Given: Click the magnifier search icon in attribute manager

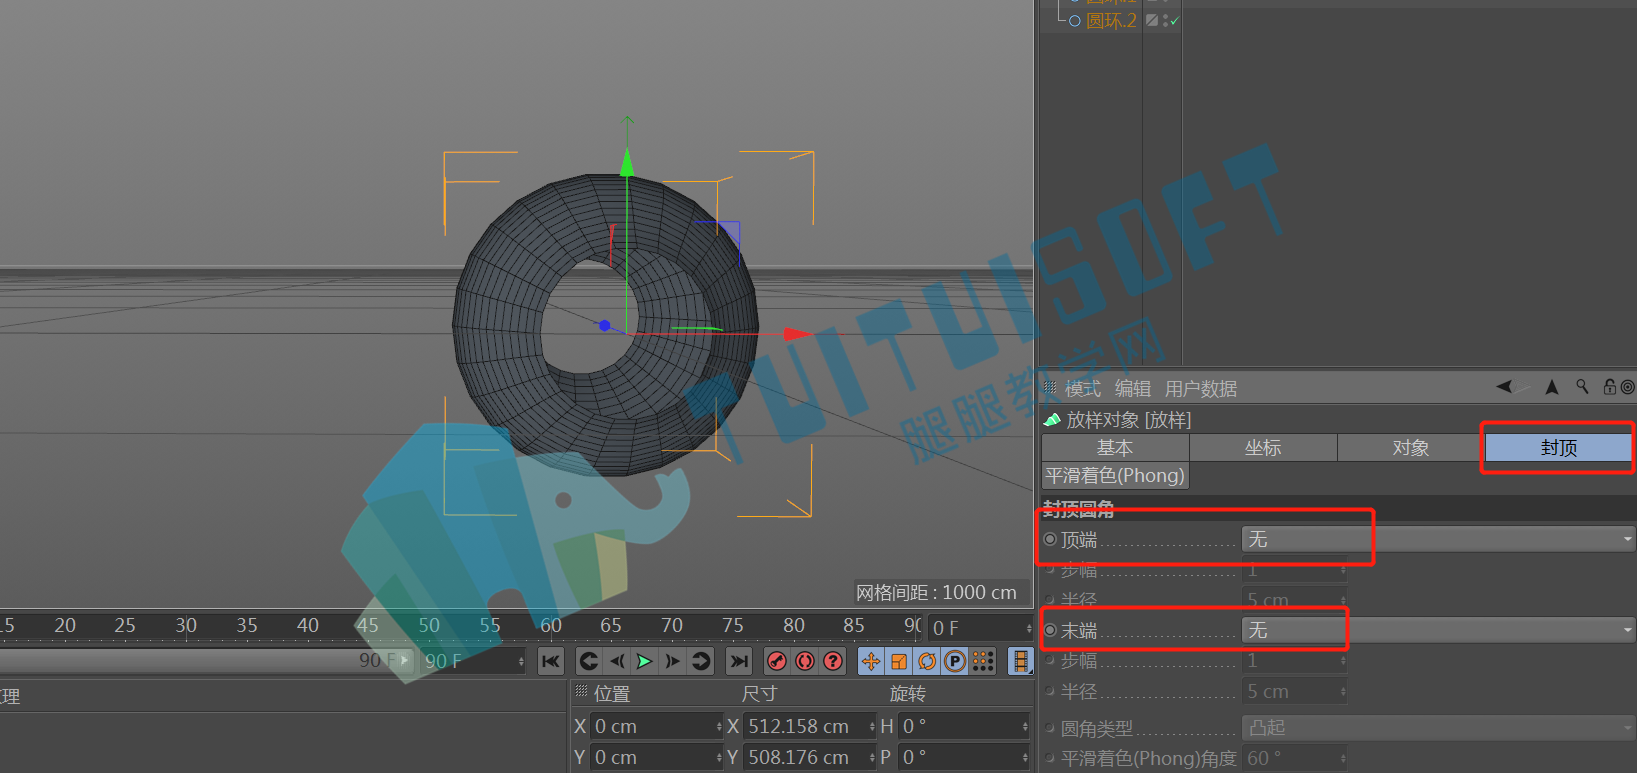Looking at the screenshot, I should pos(1582,387).
